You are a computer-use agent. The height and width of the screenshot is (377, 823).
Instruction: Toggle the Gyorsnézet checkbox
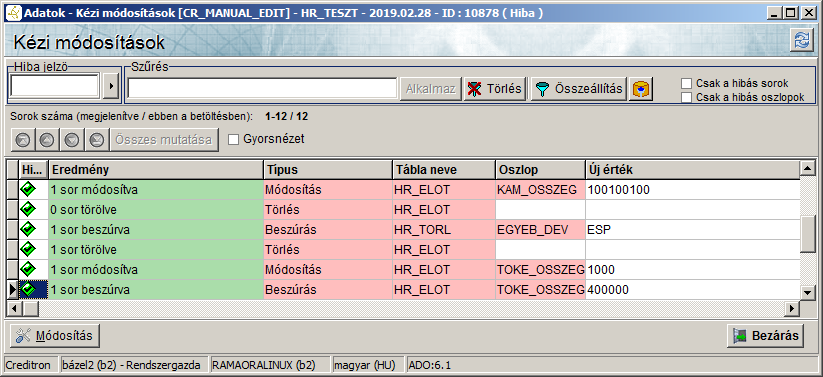point(234,140)
